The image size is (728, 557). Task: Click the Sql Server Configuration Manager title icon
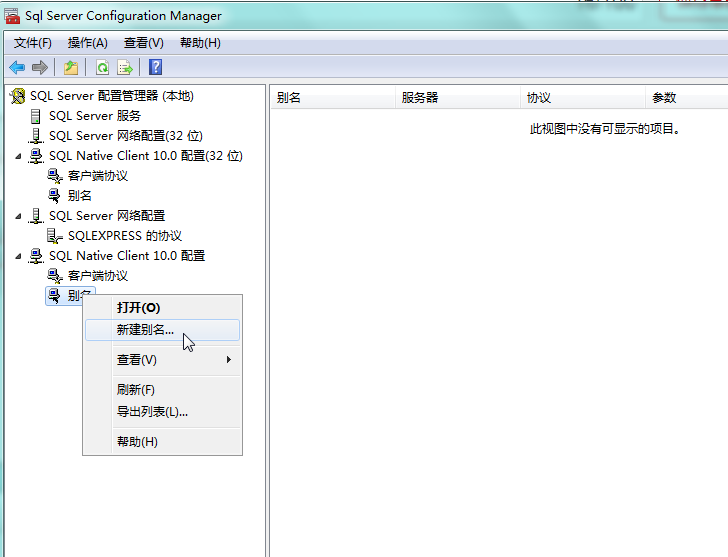pos(12,16)
